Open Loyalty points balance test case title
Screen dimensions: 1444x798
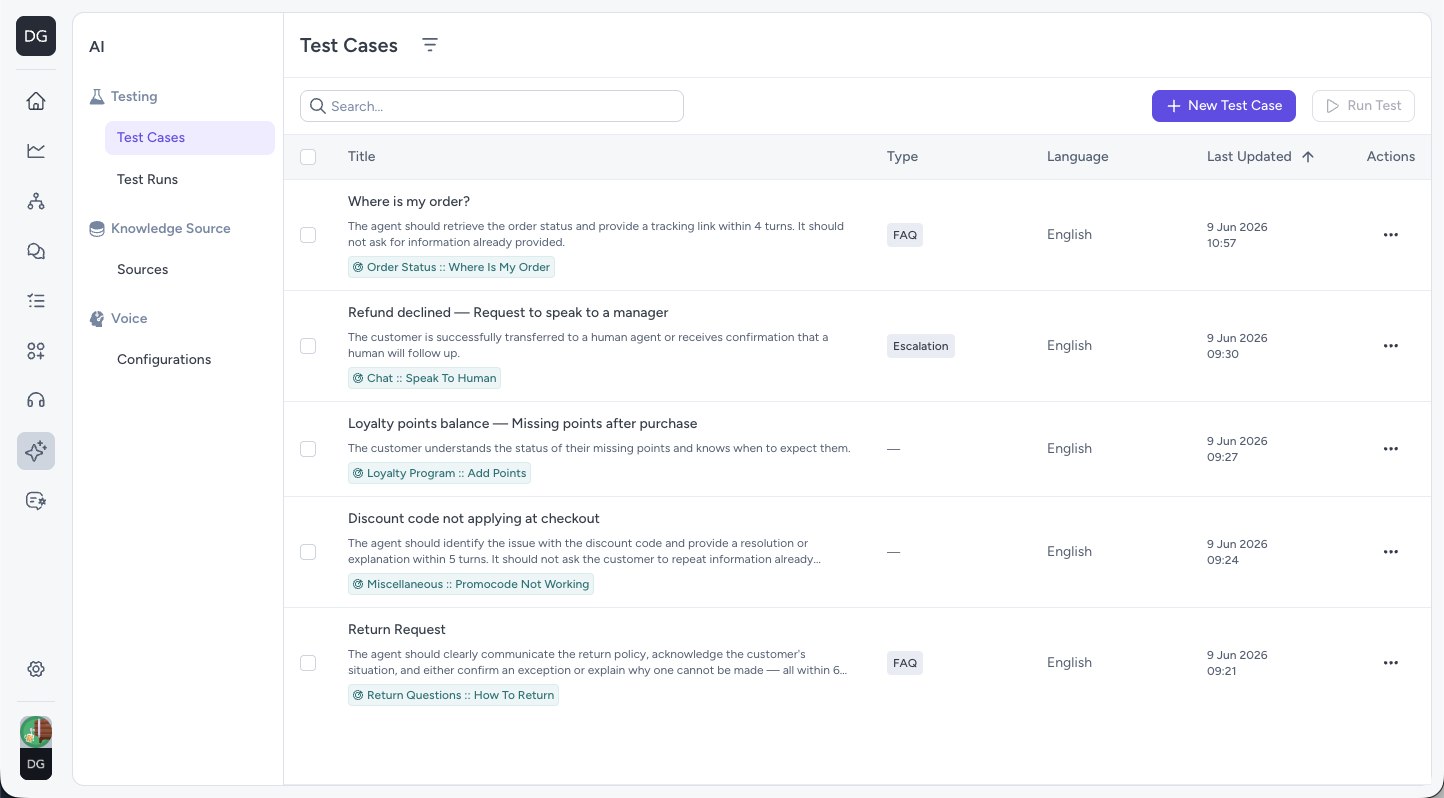click(523, 424)
